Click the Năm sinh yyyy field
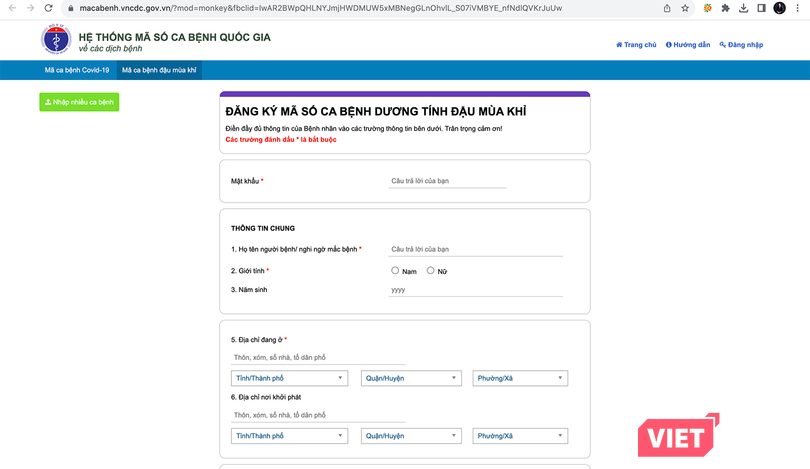Image resolution: width=810 pixels, height=469 pixels. tap(475, 290)
